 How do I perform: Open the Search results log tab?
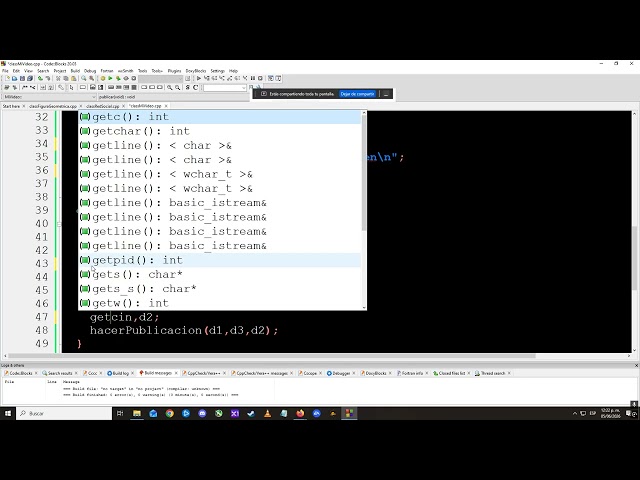pyautogui.click(x=60, y=373)
